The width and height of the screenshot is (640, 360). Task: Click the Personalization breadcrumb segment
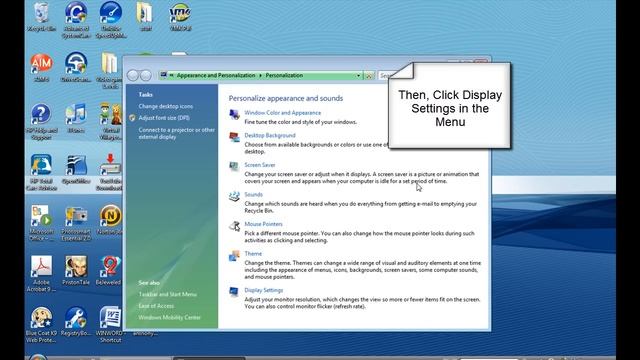(284, 76)
